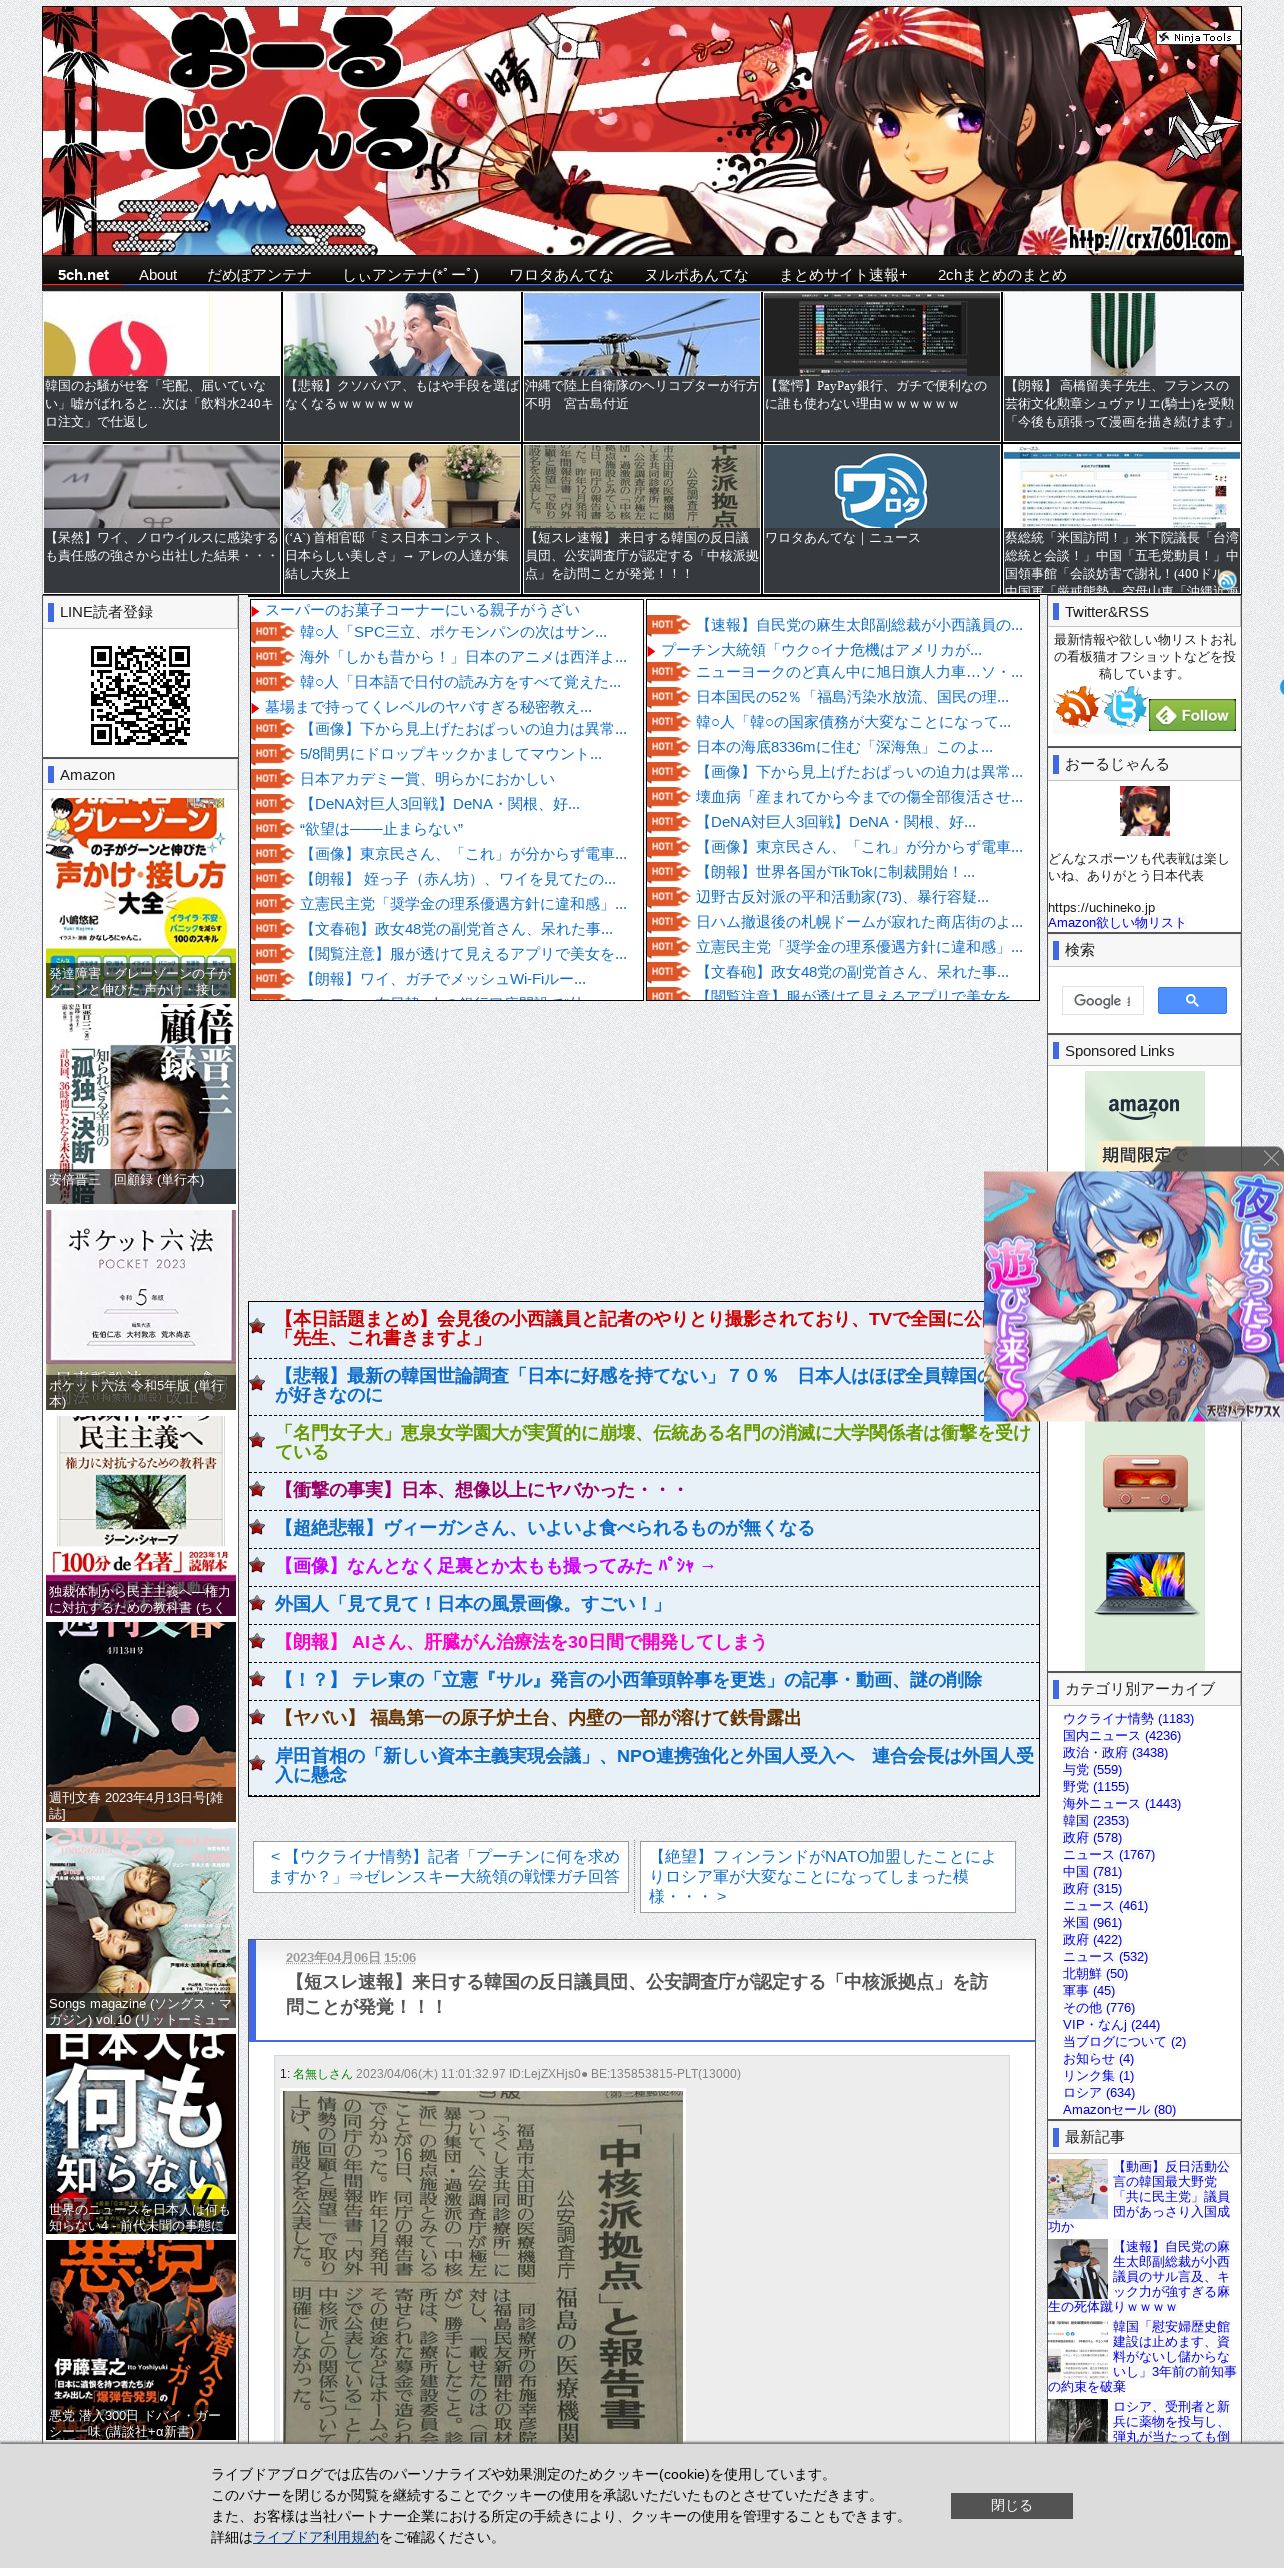Open the 2chまとめのまとめ navigation tab
The width and height of the screenshot is (1284, 2568).
(1002, 274)
